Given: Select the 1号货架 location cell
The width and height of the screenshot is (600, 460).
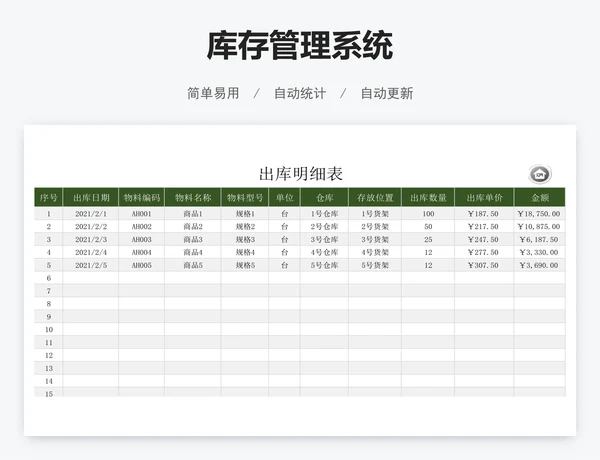Looking at the screenshot, I should point(375,214).
